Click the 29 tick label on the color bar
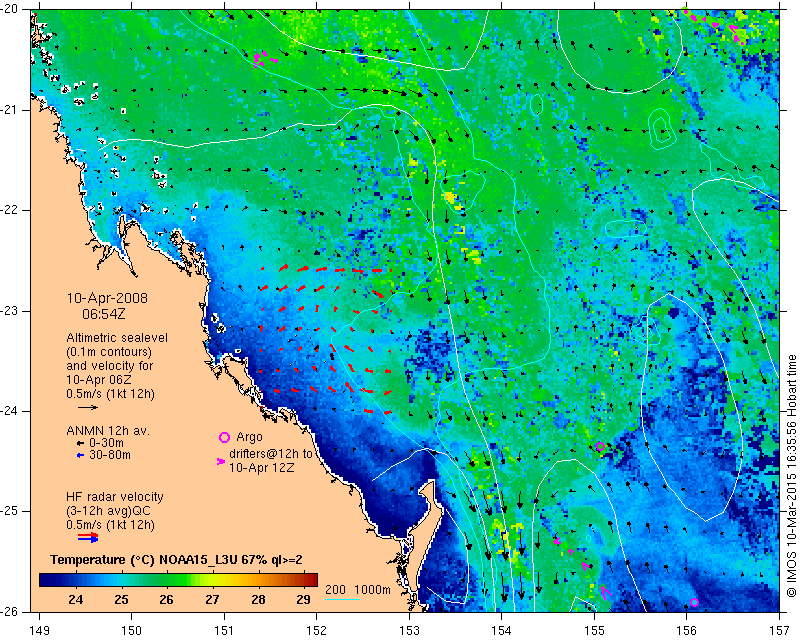Viewport: 800px width, 640px height. pos(303,599)
